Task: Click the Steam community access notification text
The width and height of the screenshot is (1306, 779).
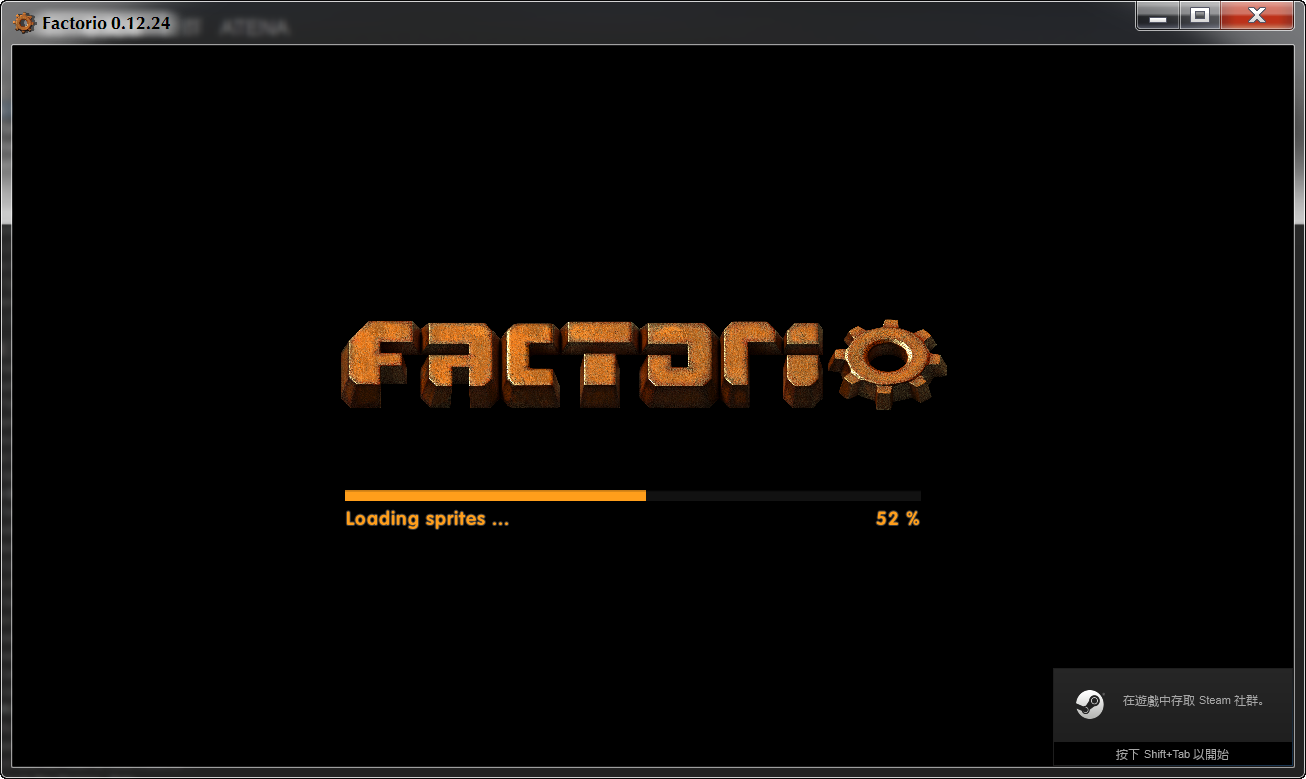Action: pos(1193,701)
